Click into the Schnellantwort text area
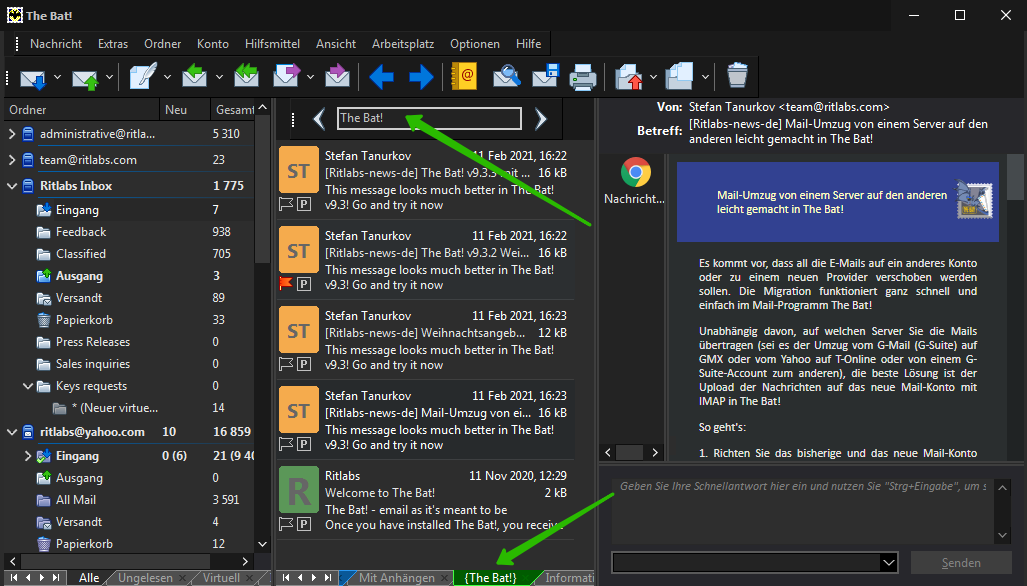Image resolution: width=1027 pixels, height=586 pixels. click(803, 511)
